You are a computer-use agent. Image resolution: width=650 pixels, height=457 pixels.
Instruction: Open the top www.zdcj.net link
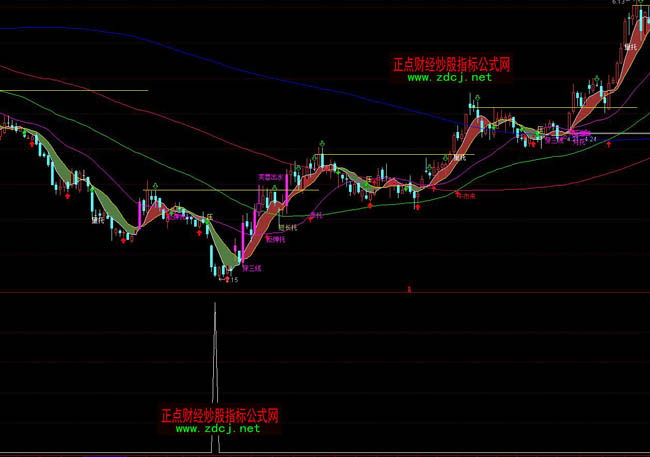point(450,77)
